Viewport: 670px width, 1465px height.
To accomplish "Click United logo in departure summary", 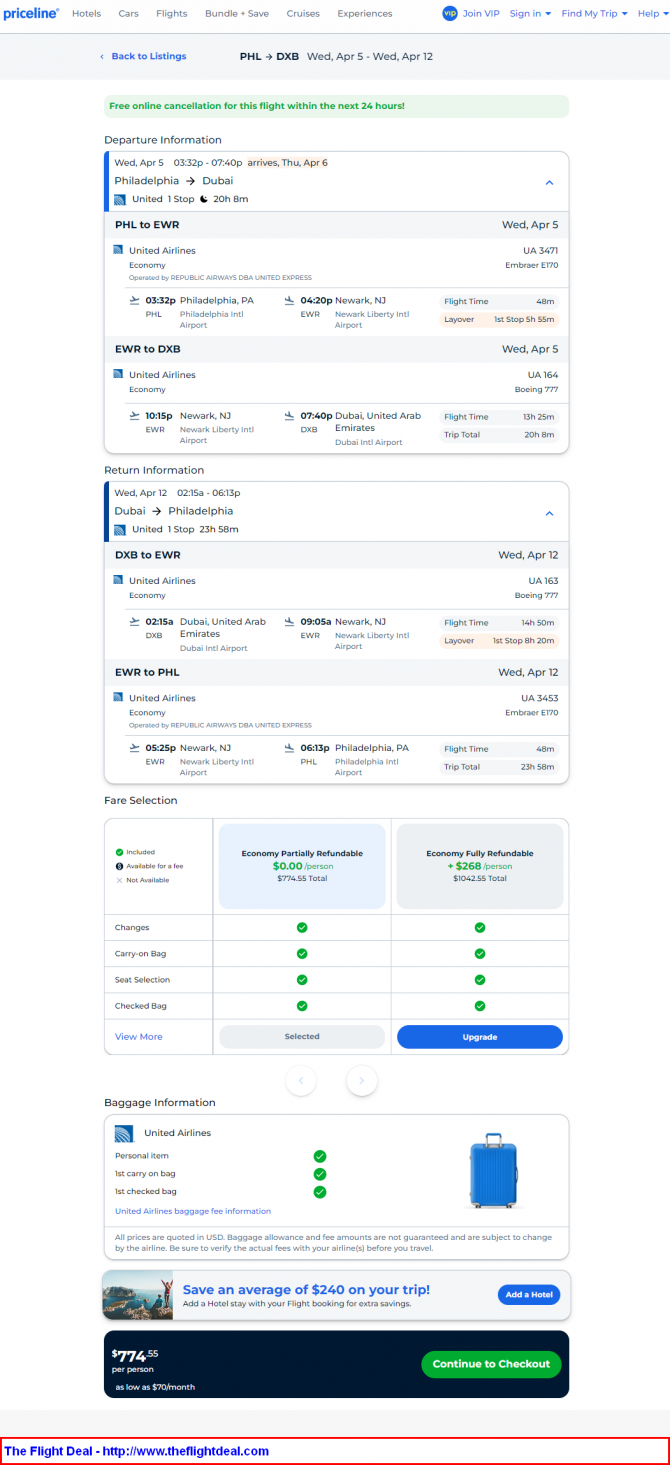I will pyautogui.click(x=120, y=199).
